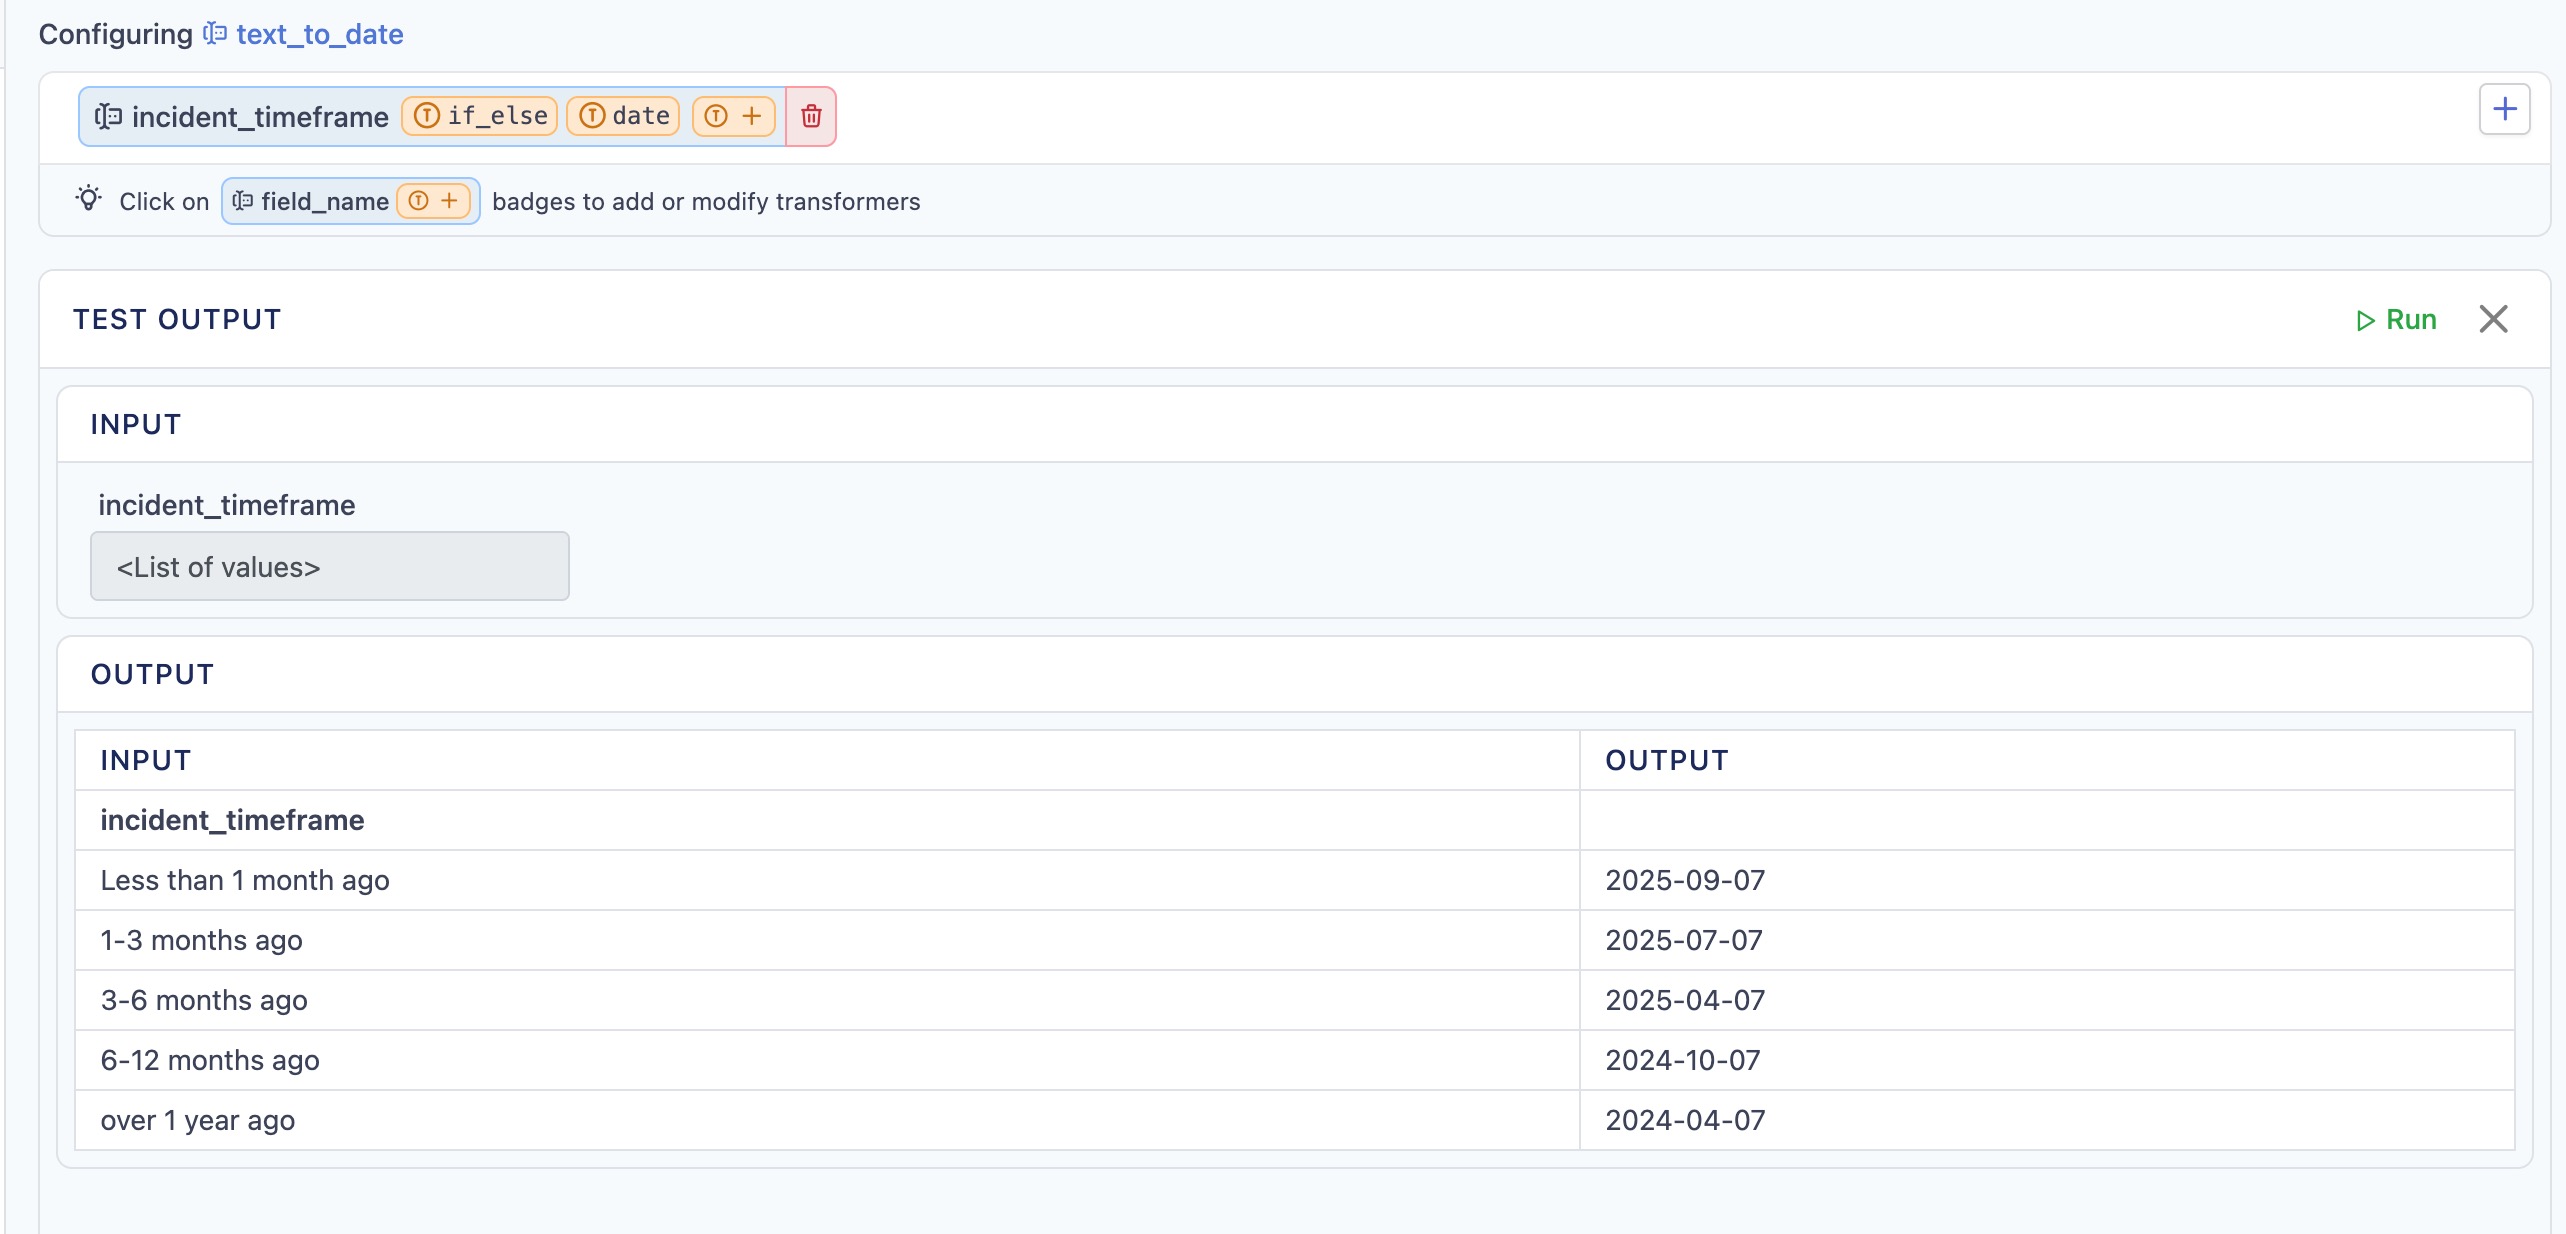Delete the incident_timeframe field with trash icon
The height and width of the screenshot is (1234, 2566).
tap(811, 116)
